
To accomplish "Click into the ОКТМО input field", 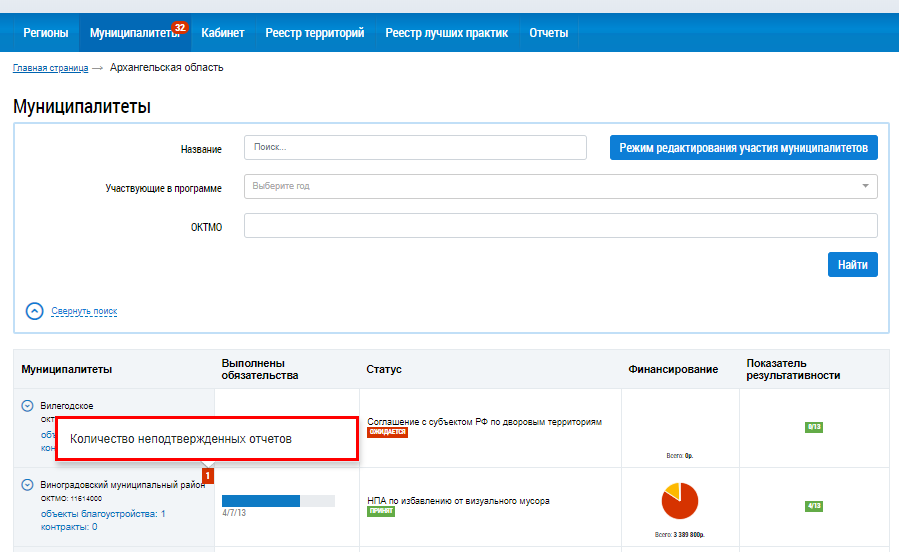I will click(x=560, y=226).
